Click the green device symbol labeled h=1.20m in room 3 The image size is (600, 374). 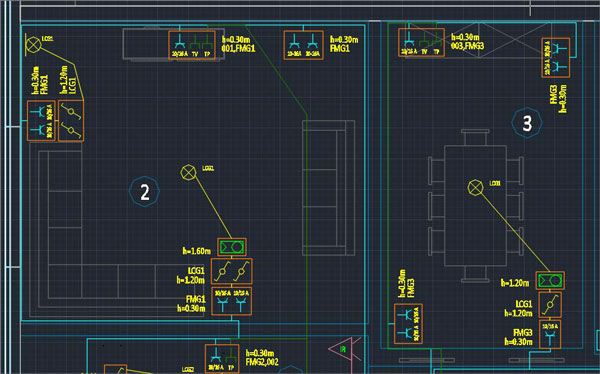click(x=550, y=281)
